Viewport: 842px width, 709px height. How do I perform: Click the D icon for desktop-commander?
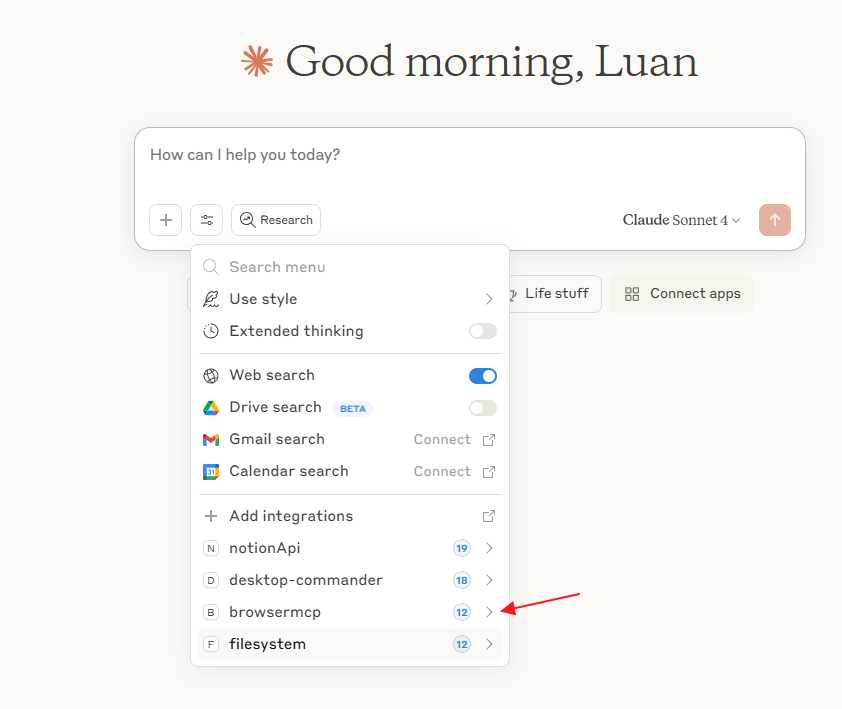(210, 580)
